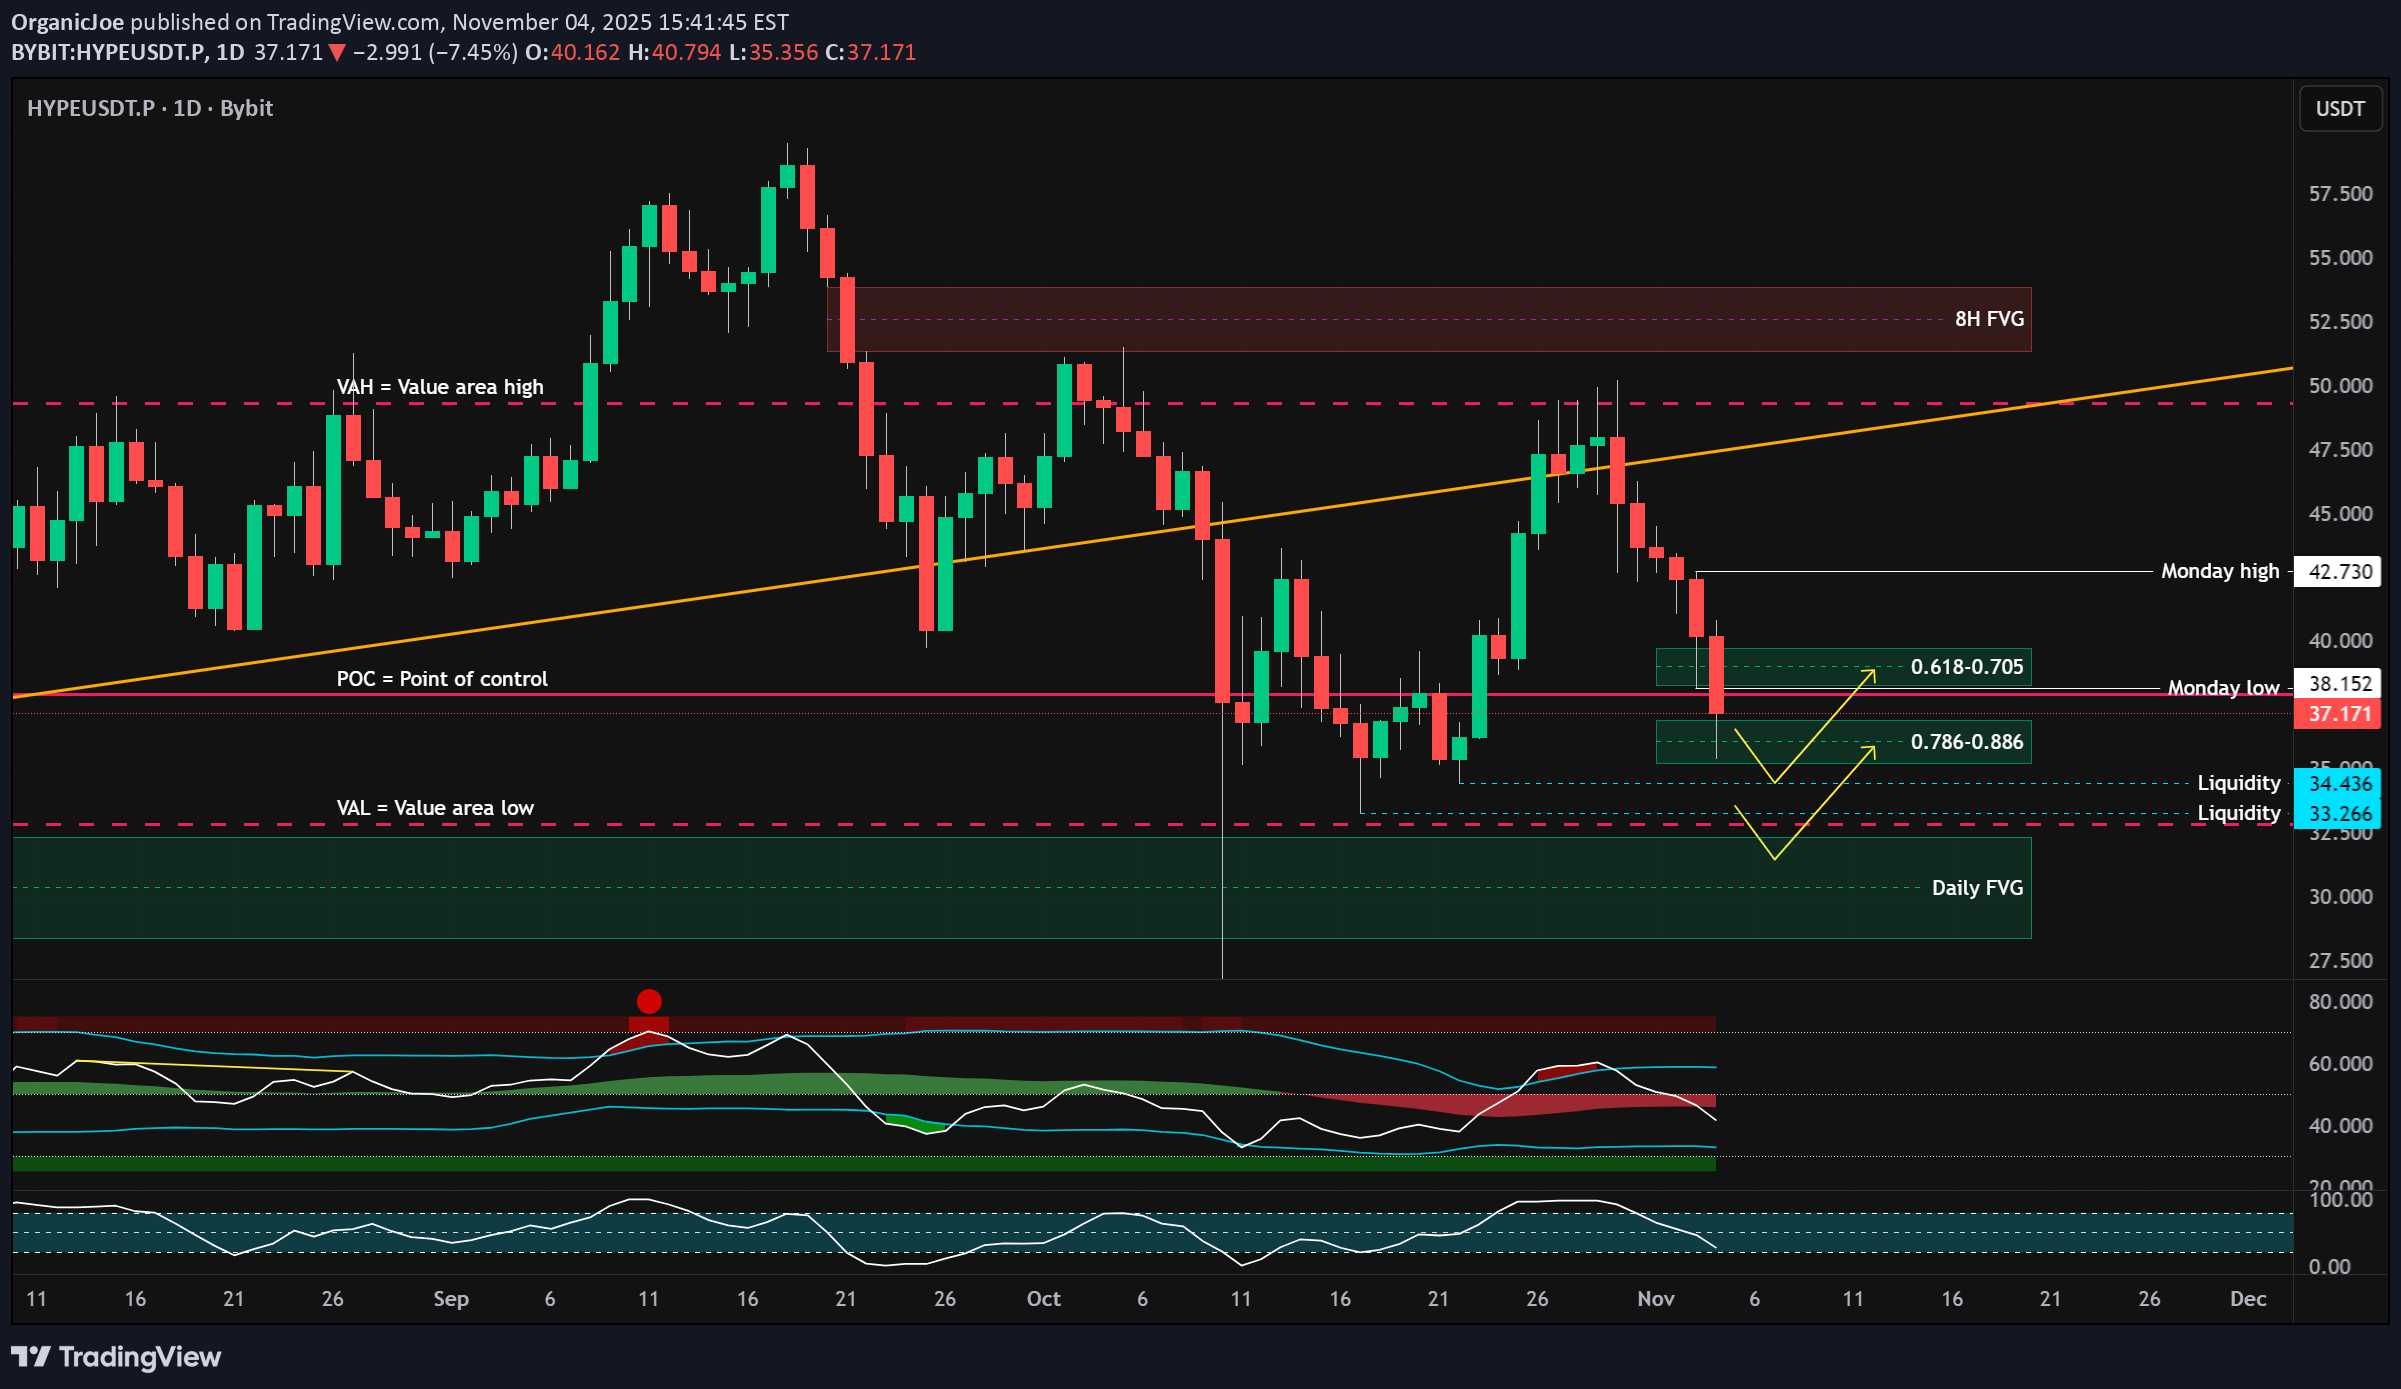Image resolution: width=2401 pixels, height=1389 pixels.
Task: Click the HYPEUSDT.P · 1D · Bybit title
Action: pos(150,108)
